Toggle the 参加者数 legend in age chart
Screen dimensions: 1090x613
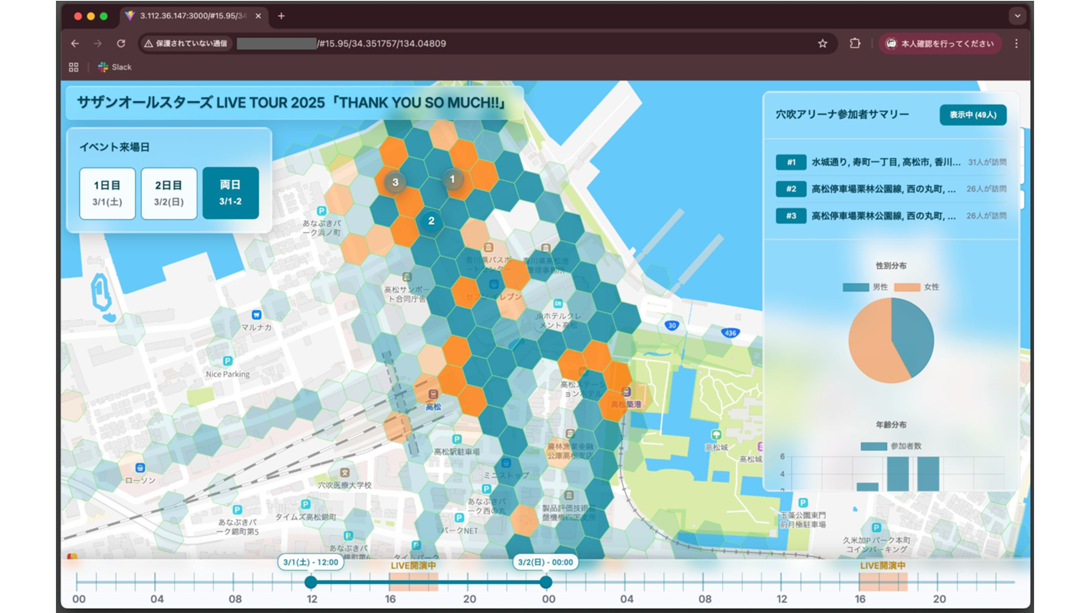click(895, 446)
